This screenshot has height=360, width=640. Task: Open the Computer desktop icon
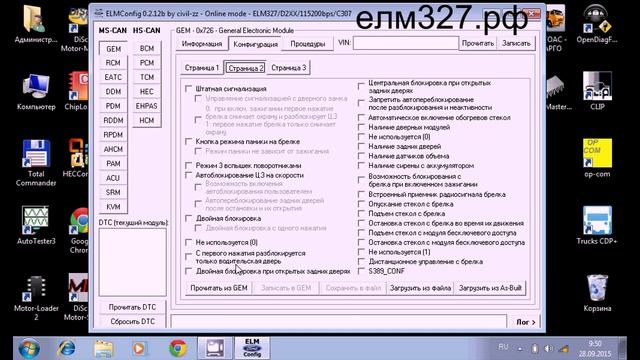tap(36, 92)
